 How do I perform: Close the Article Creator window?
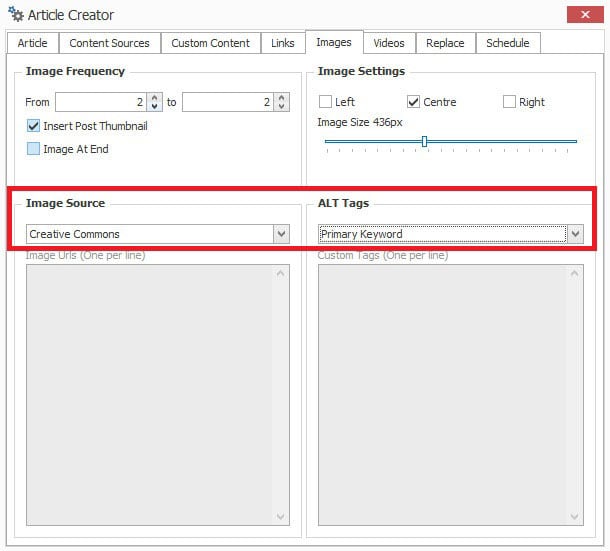pyautogui.click(x=585, y=15)
